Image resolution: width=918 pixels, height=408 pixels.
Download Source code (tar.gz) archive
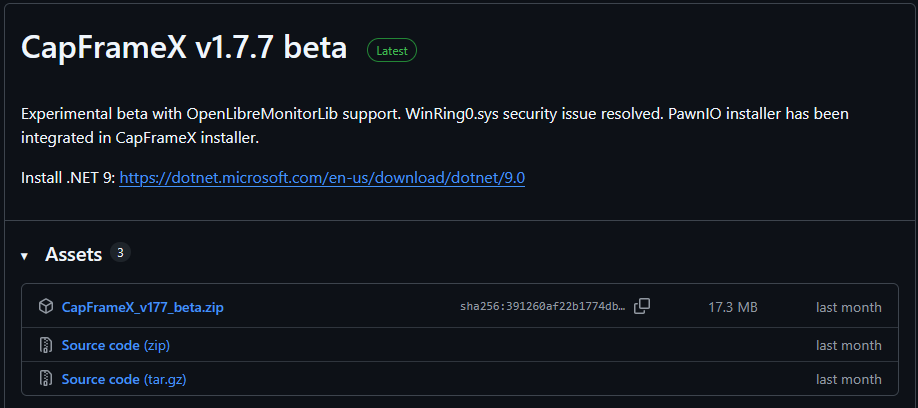tap(100, 379)
